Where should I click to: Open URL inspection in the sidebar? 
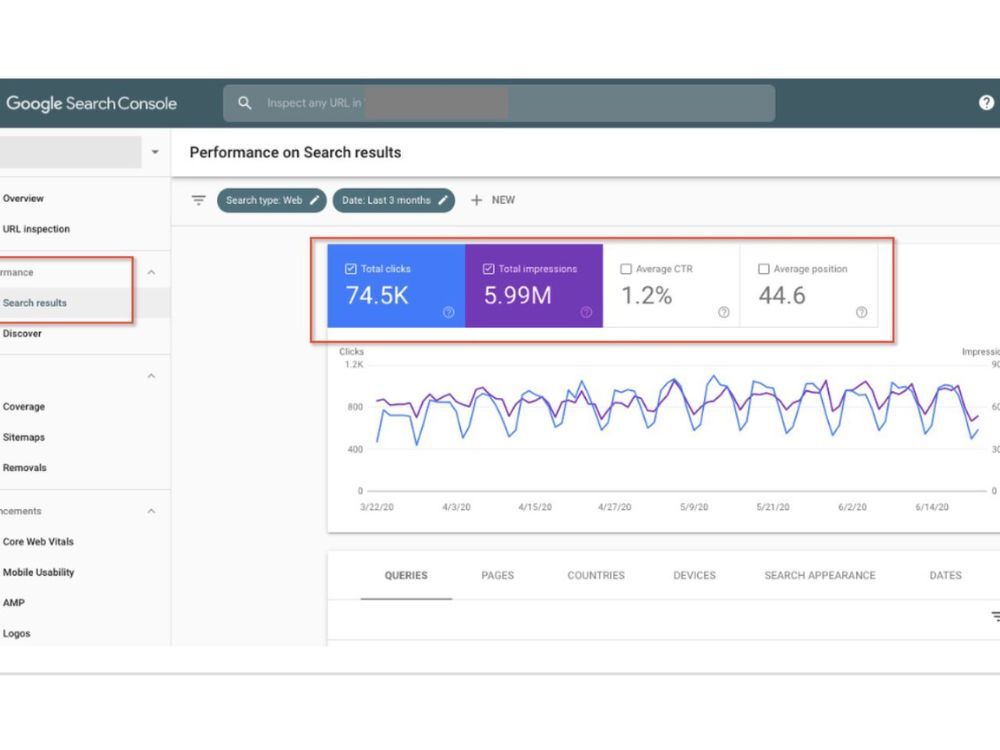[x=36, y=229]
